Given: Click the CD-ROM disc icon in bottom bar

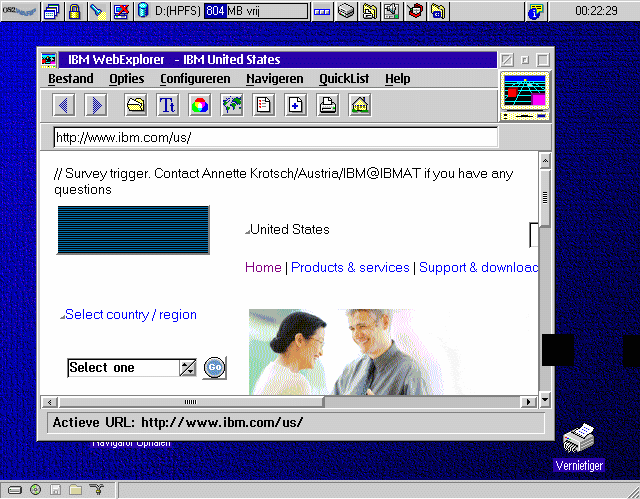Looking at the screenshot, I should coord(36,489).
